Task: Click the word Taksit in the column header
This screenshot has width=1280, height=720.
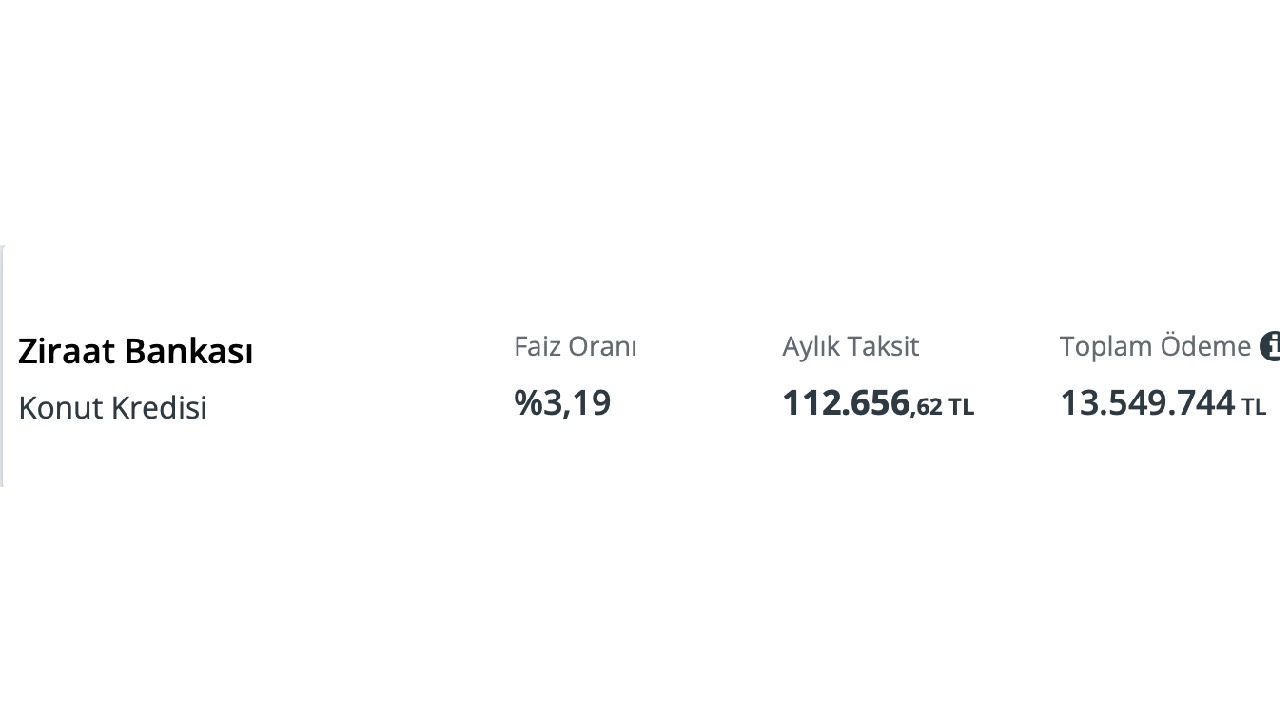Action: [x=885, y=346]
